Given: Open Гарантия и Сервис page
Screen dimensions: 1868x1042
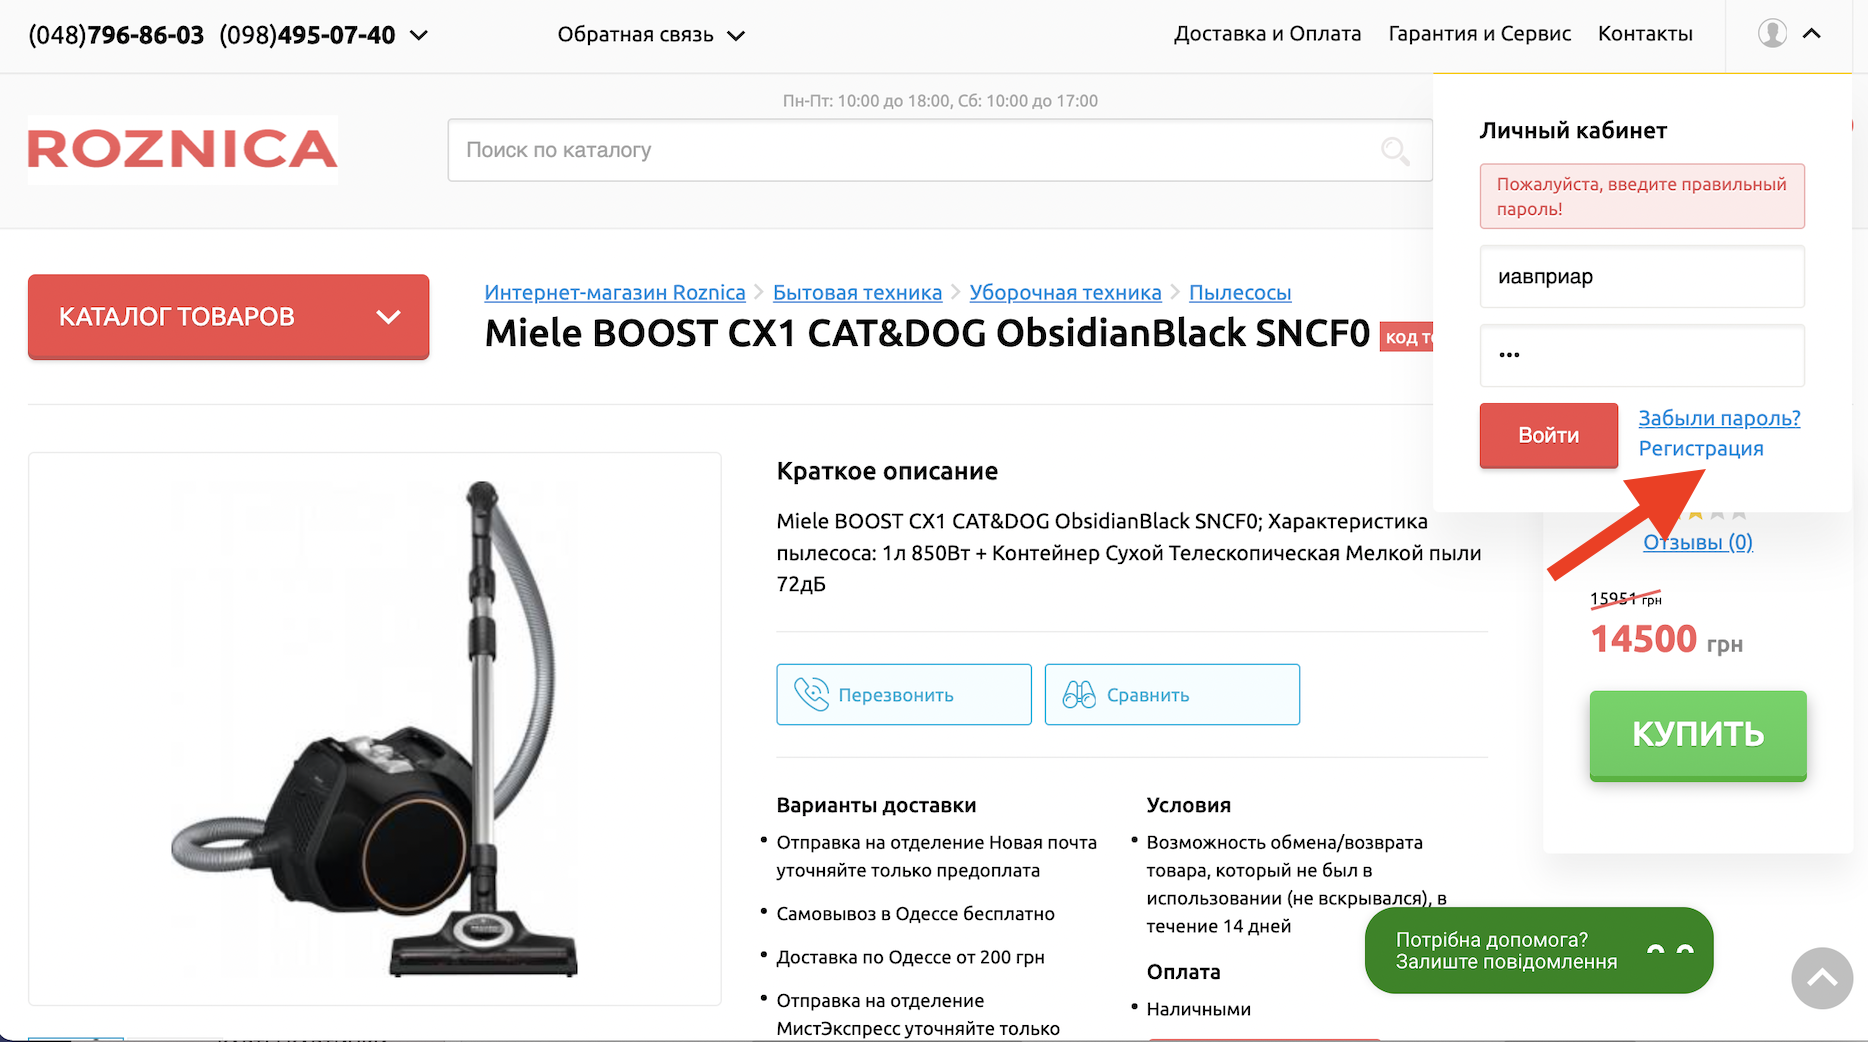Looking at the screenshot, I should 1479,34.
